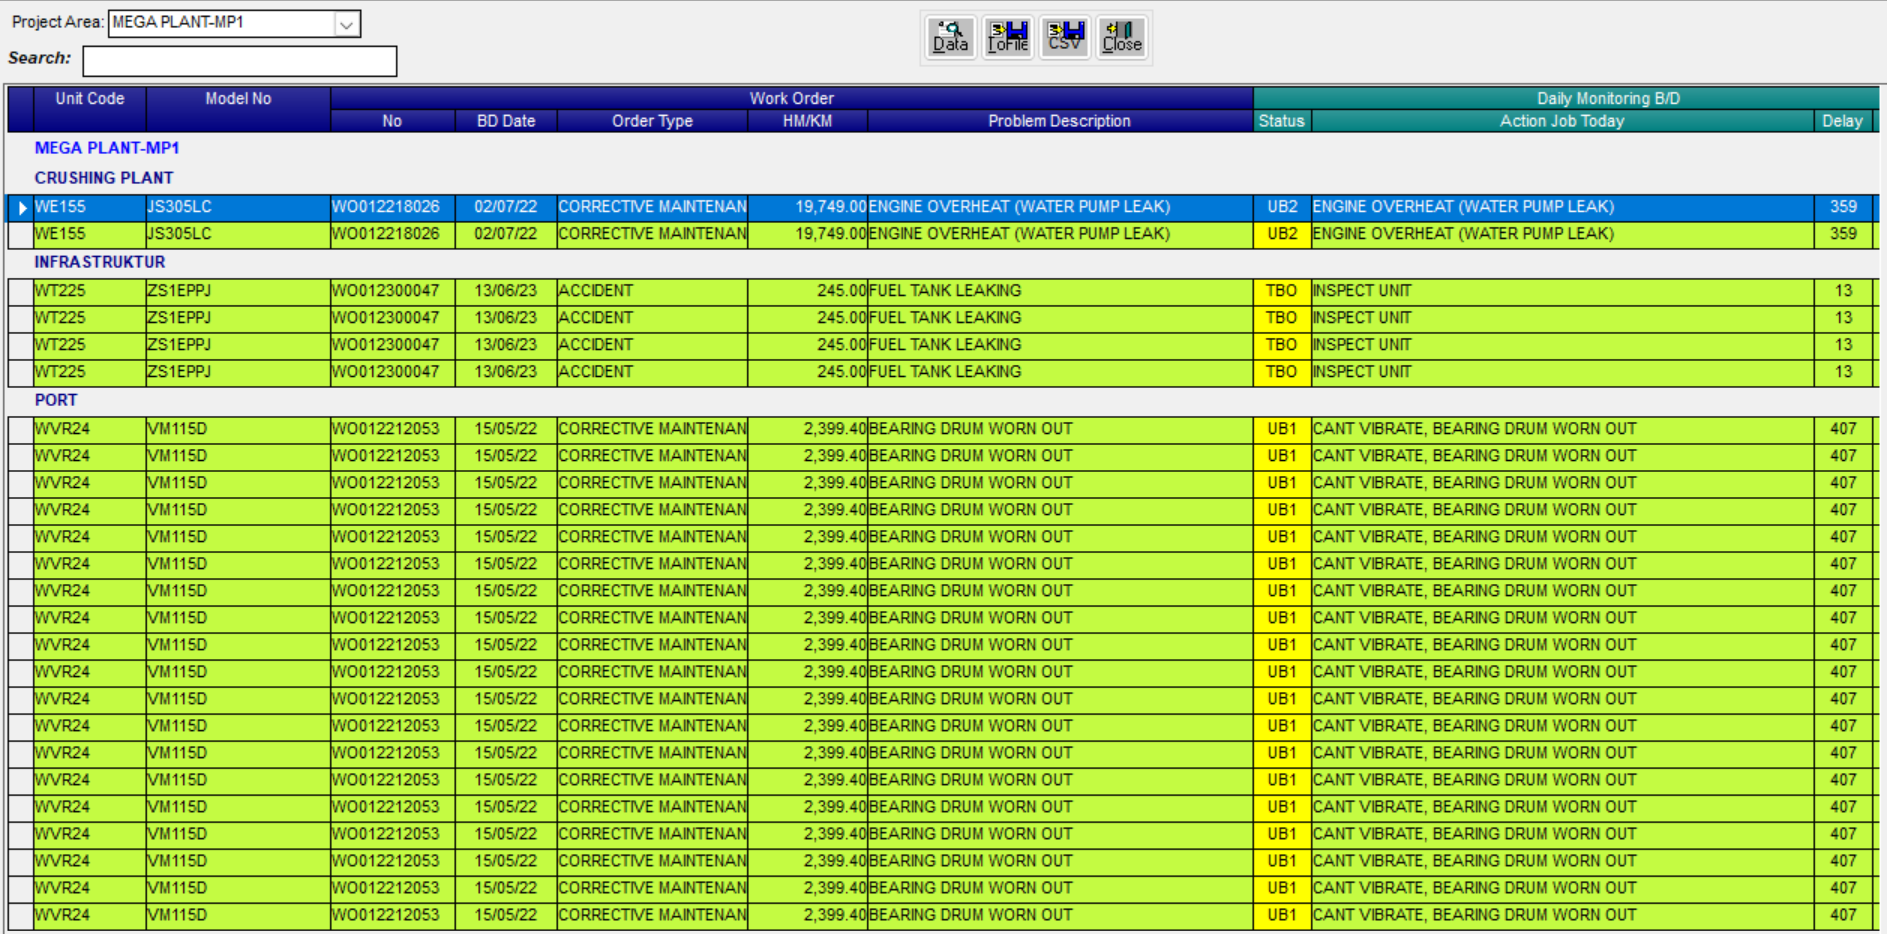
Task: Select the CRUSHING PLANT group heading
Action: [x=104, y=178]
